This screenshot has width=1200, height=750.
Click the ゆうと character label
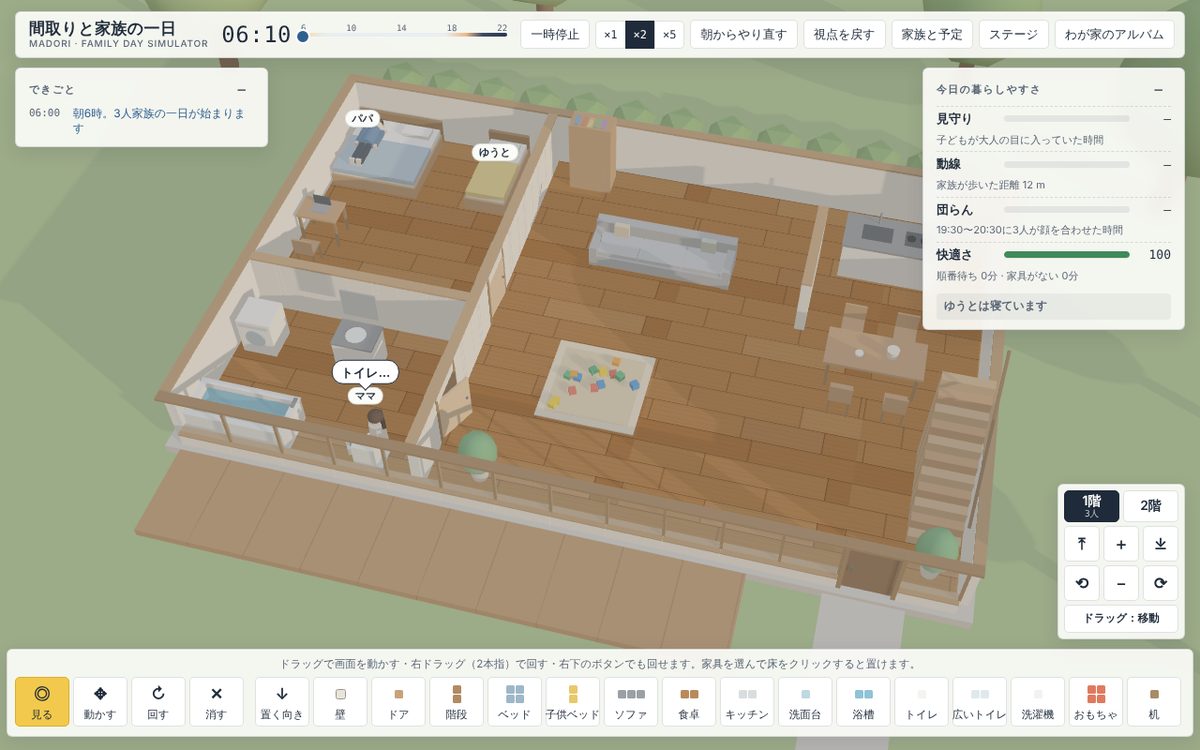(495, 152)
